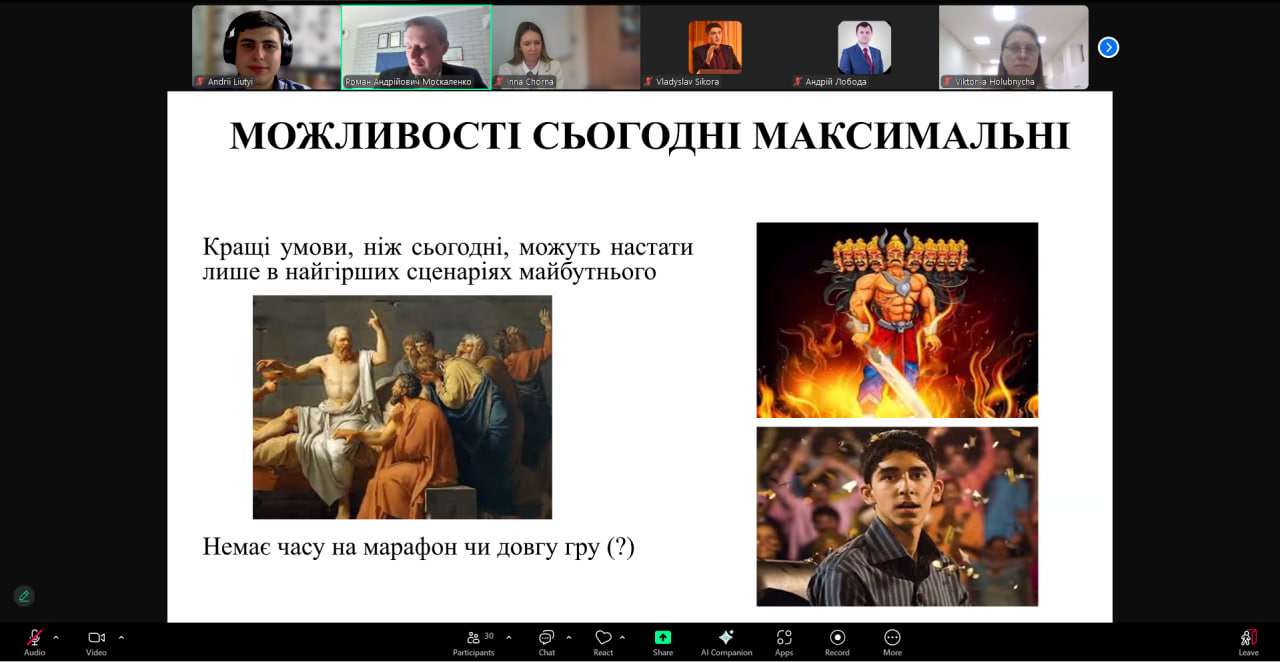
Task: Click the green Share screen button
Action: coord(663,641)
